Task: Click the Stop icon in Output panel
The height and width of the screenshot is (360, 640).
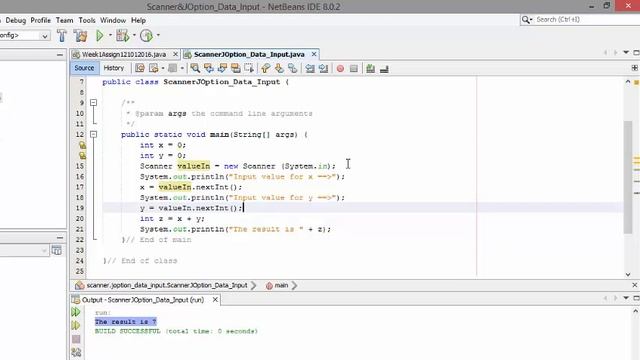Action: pyautogui.click(x=76, y=339)
